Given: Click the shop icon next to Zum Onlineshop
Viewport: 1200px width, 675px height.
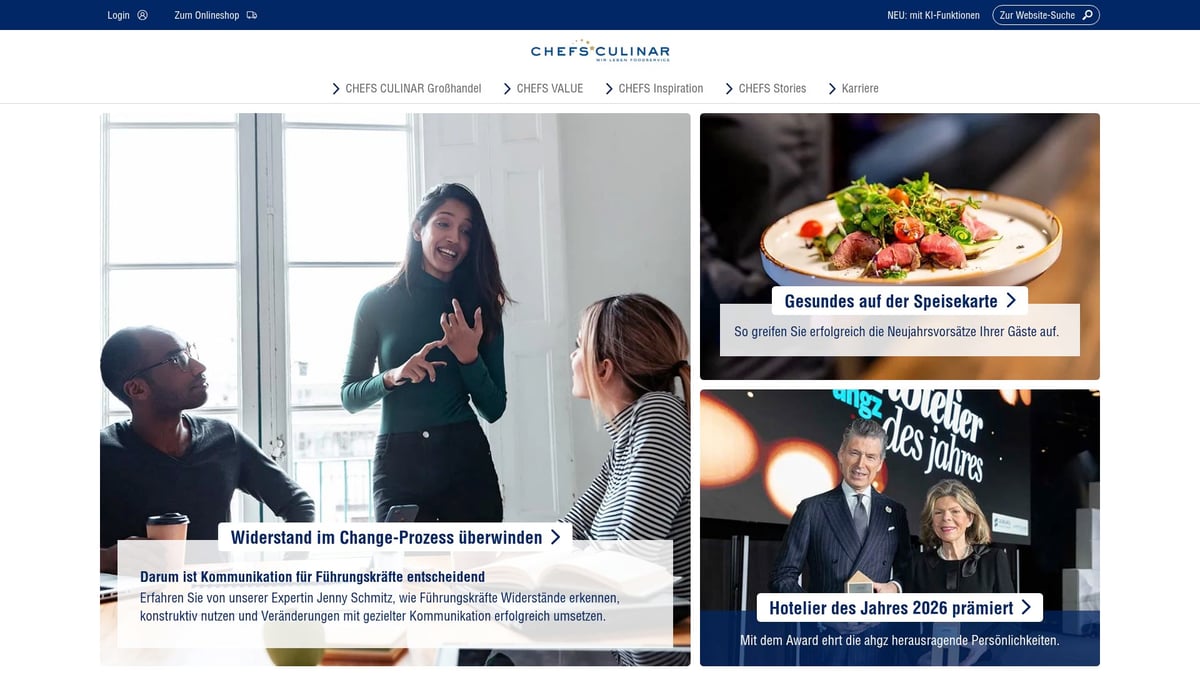Looking at the screenshot, I should (x=251, y=15).
